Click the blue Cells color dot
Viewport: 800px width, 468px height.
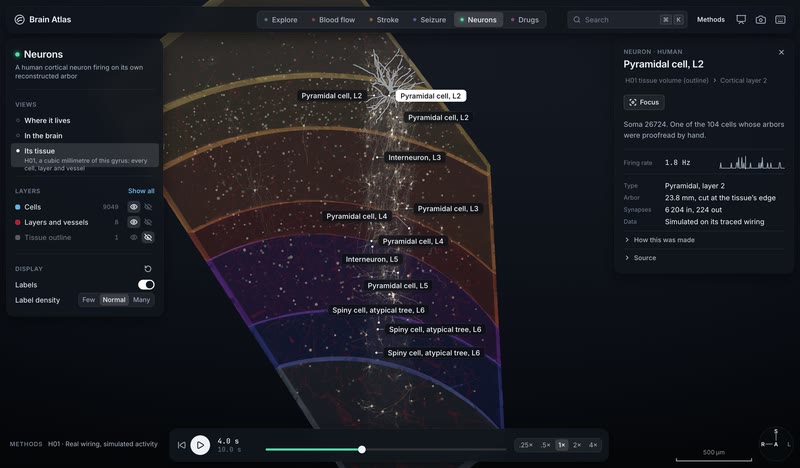[x=18, y=207]
